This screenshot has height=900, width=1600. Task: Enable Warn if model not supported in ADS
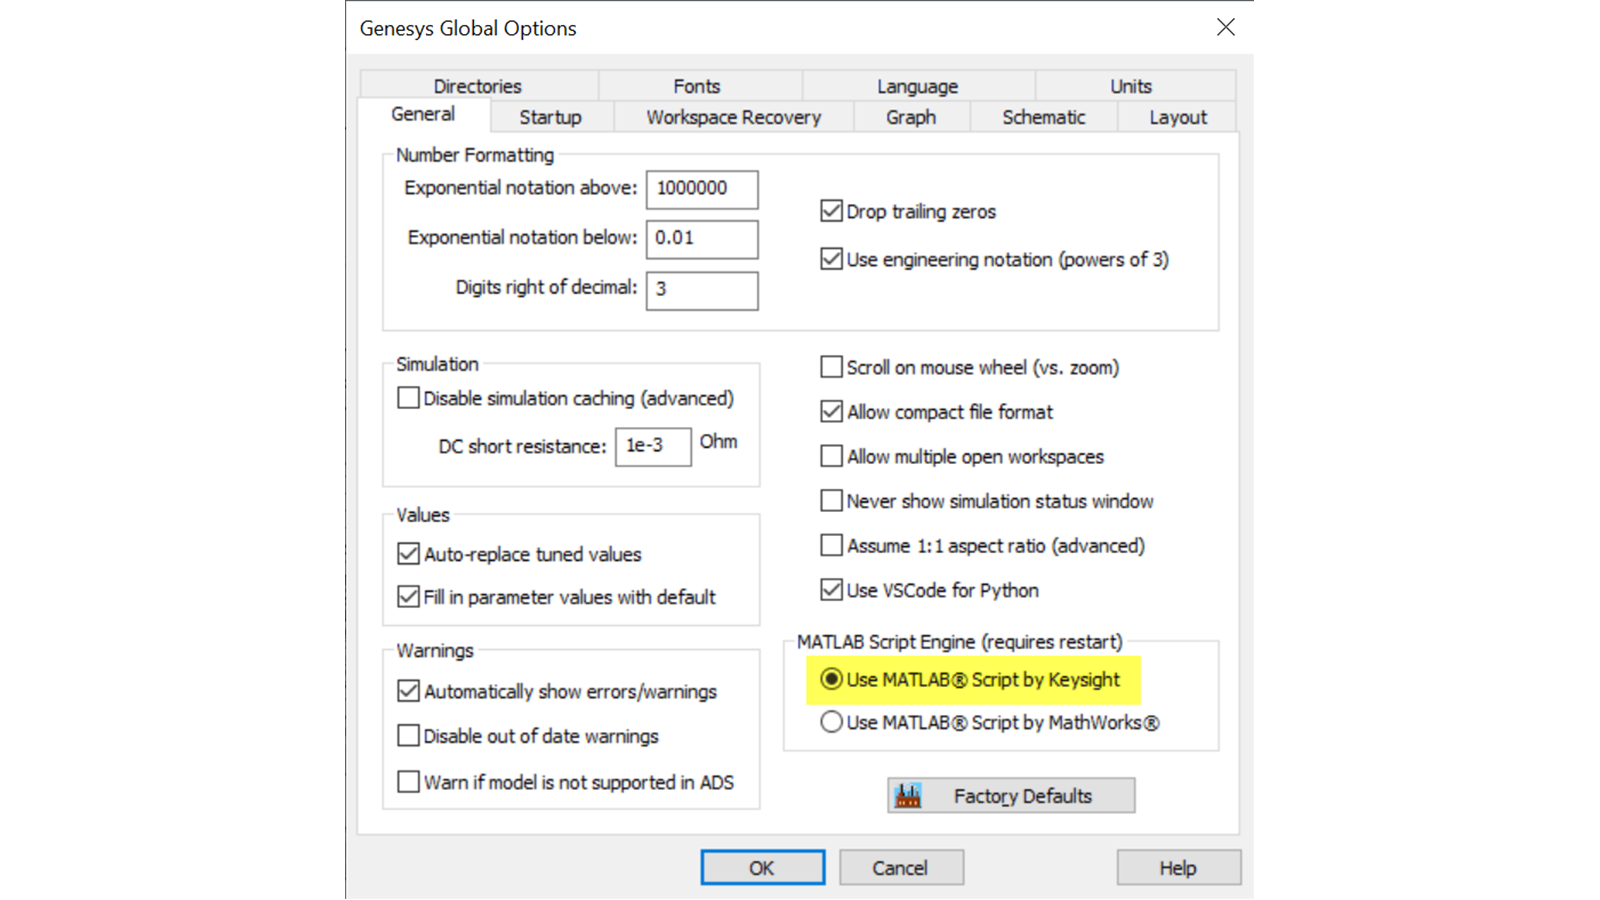408,781
